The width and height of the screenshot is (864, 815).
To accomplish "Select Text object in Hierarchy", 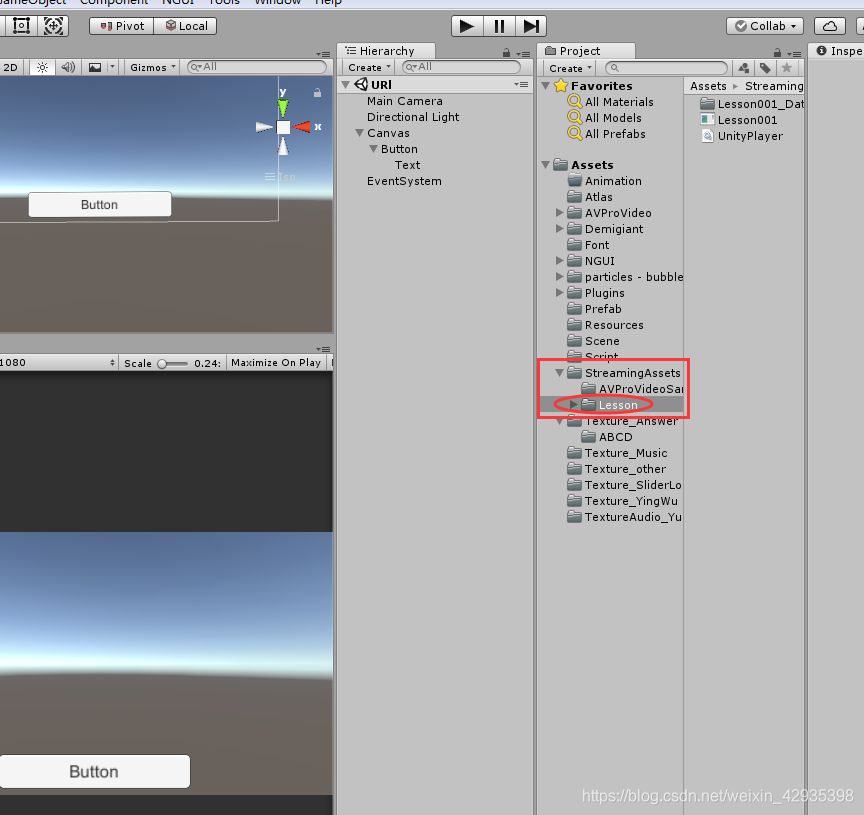I will 407,165.
